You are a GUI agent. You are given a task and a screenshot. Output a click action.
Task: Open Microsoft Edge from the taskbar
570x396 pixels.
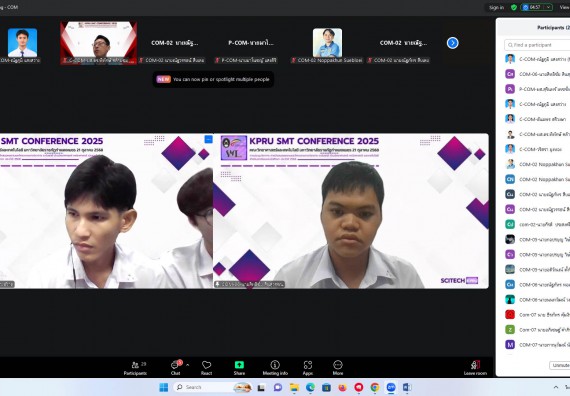click(x=310, y=388)
